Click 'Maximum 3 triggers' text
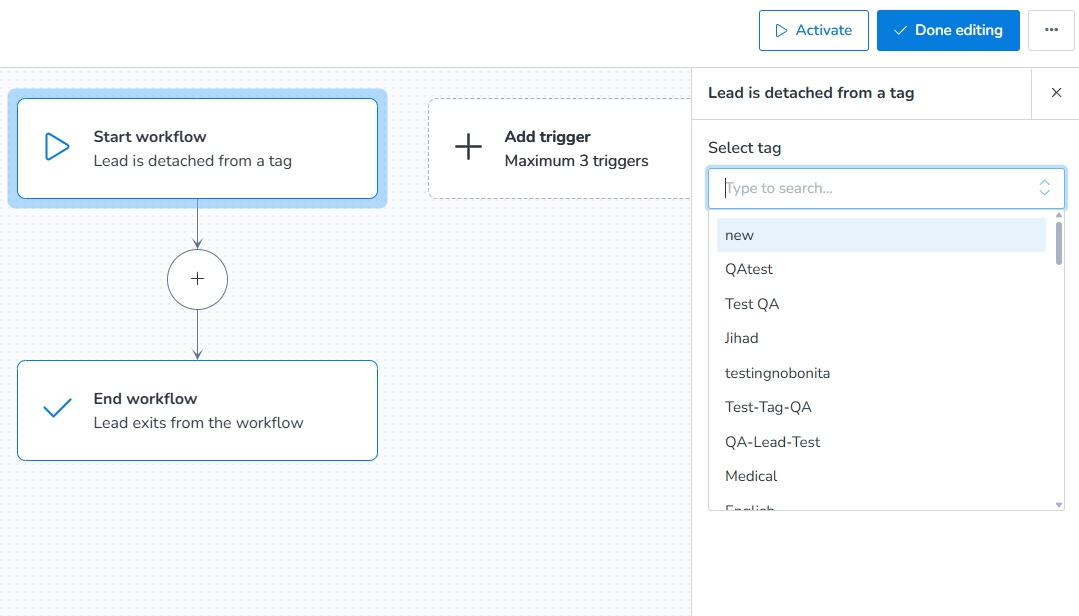The image size is (1079, 616). (576, 160)
